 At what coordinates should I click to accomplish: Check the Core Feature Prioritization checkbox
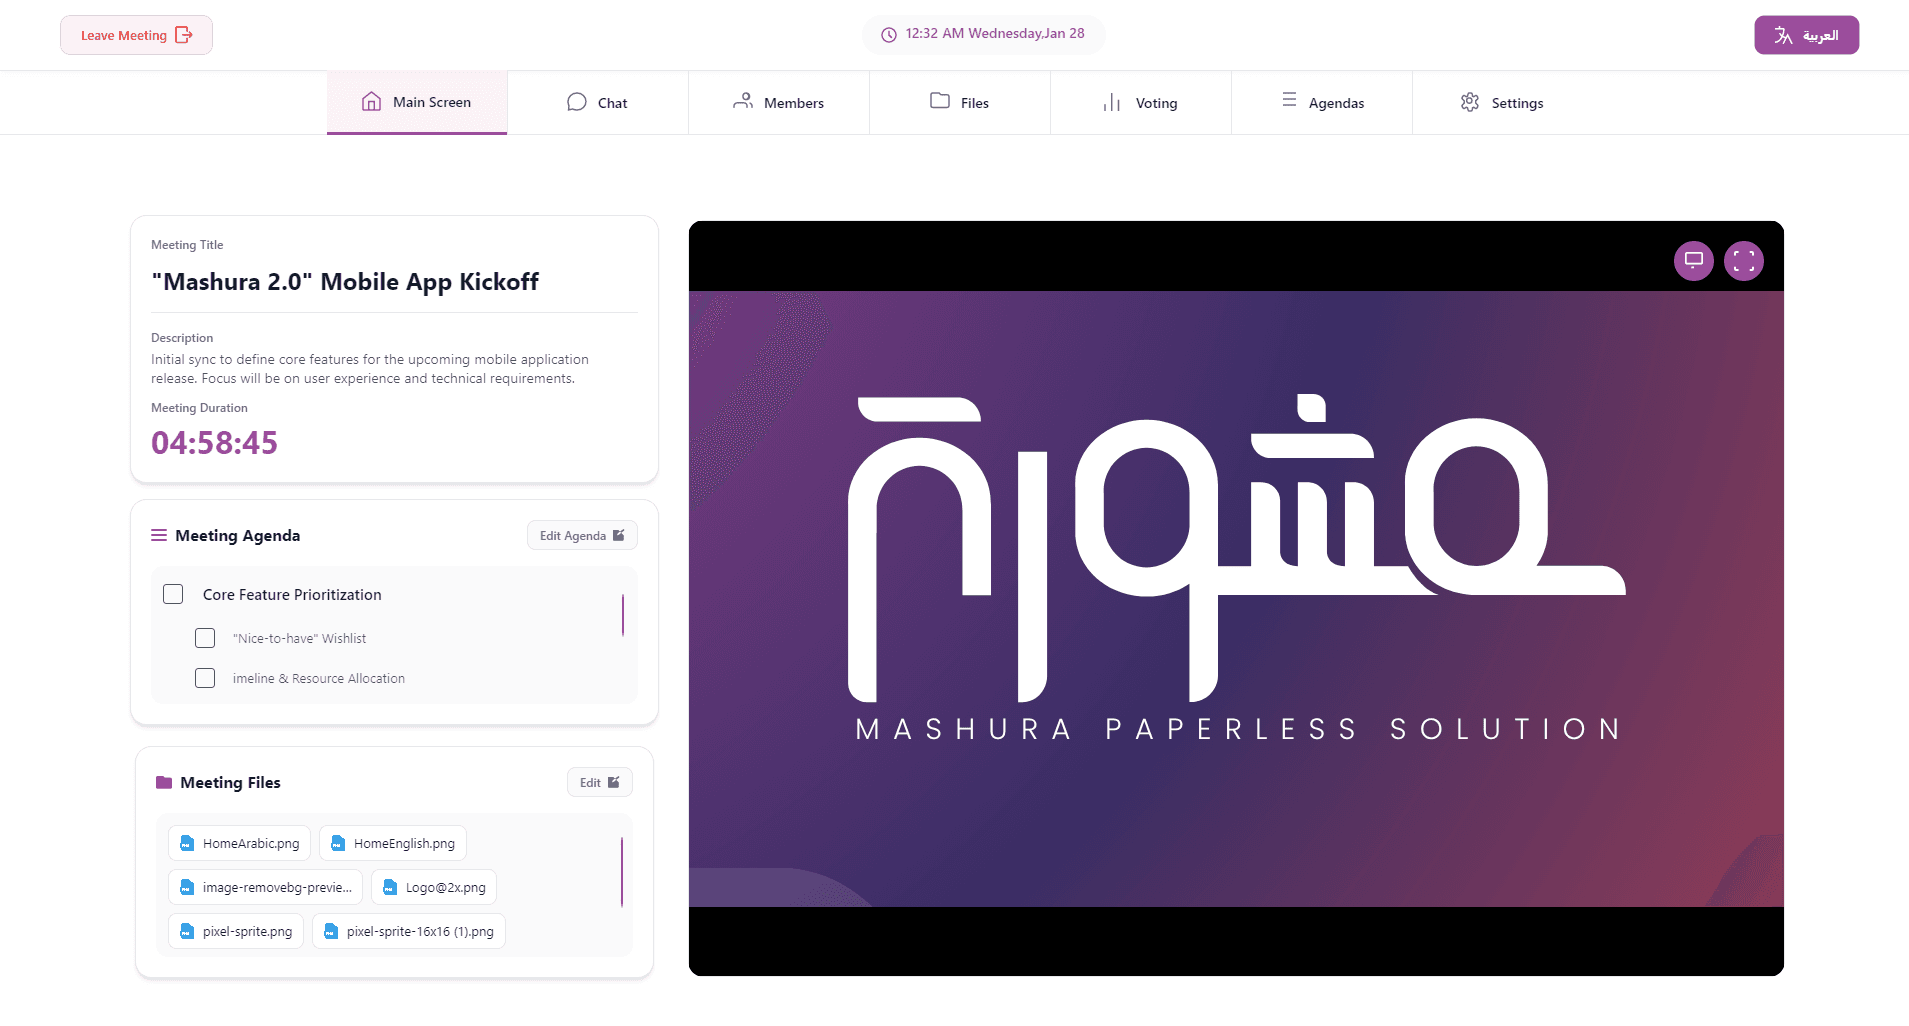pyautogui.click(x=173, y=594)
